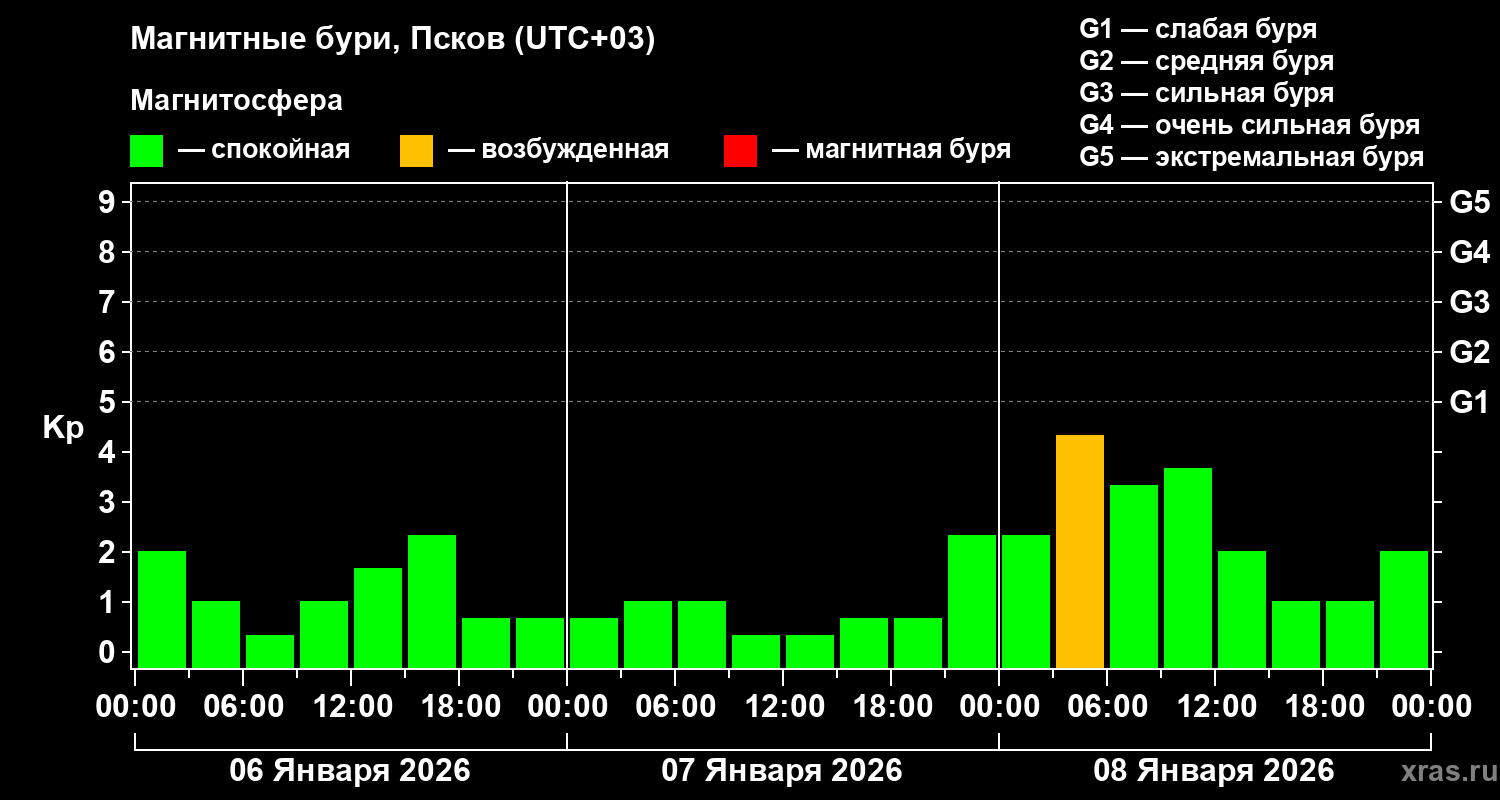Image resolution: width=1500 pixels, height=800 pixels.
Task: Click the right-axis 'G3' label
Action: 1470,302
